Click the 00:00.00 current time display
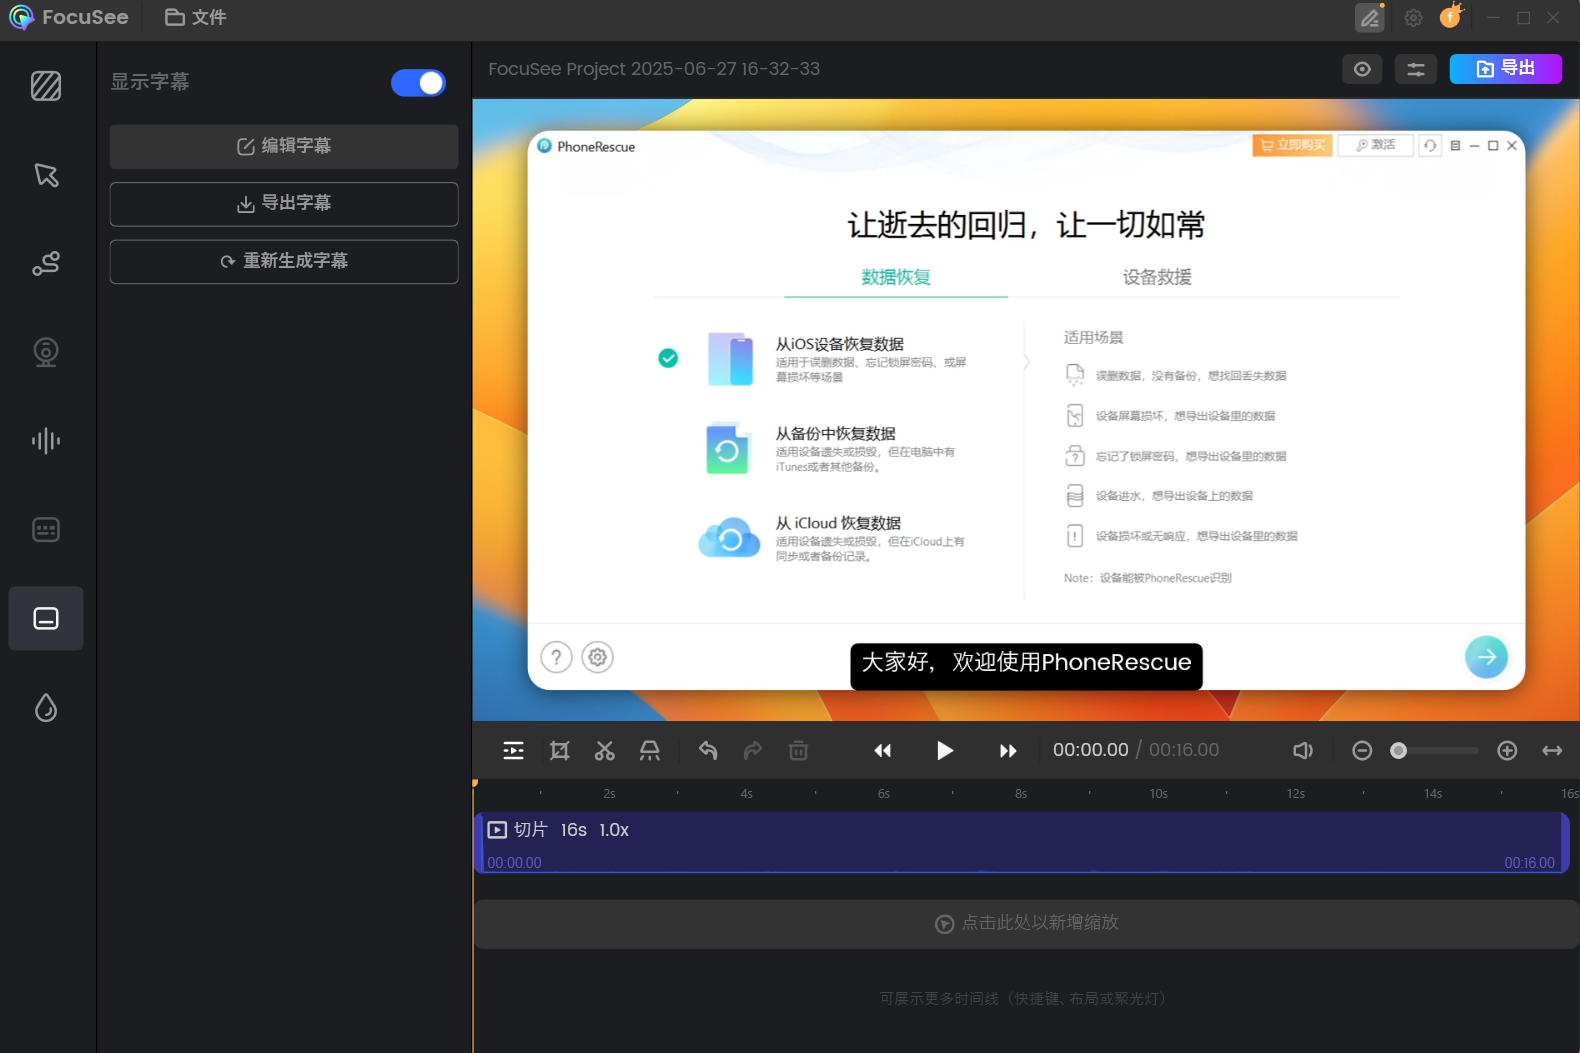This screenshot has width=1580, height=1053. point(1090,750)
